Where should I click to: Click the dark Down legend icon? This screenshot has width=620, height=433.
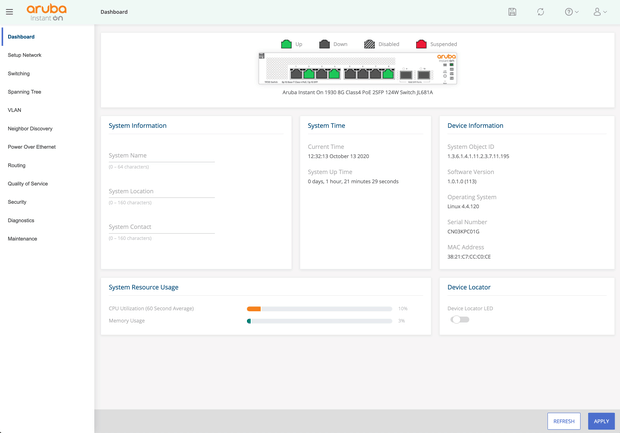(324, 44)
